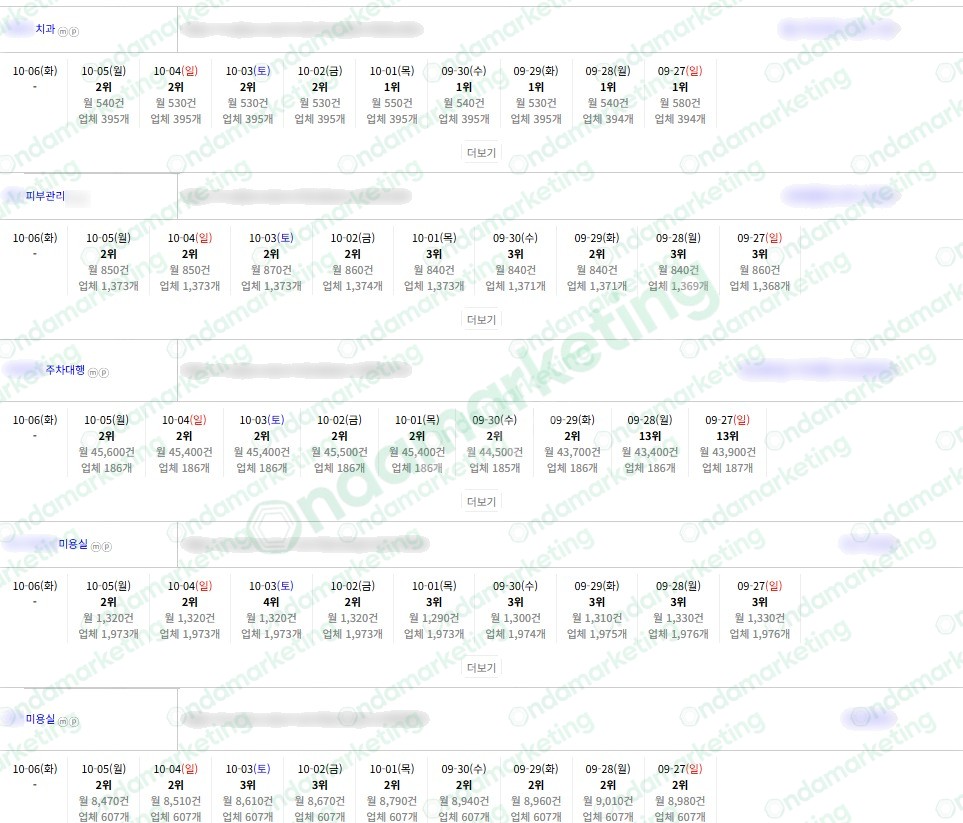963x823 pixels.
Task: Open the 피부관리 keyword link
Action: pyautogui.click(x=45, y=196)
